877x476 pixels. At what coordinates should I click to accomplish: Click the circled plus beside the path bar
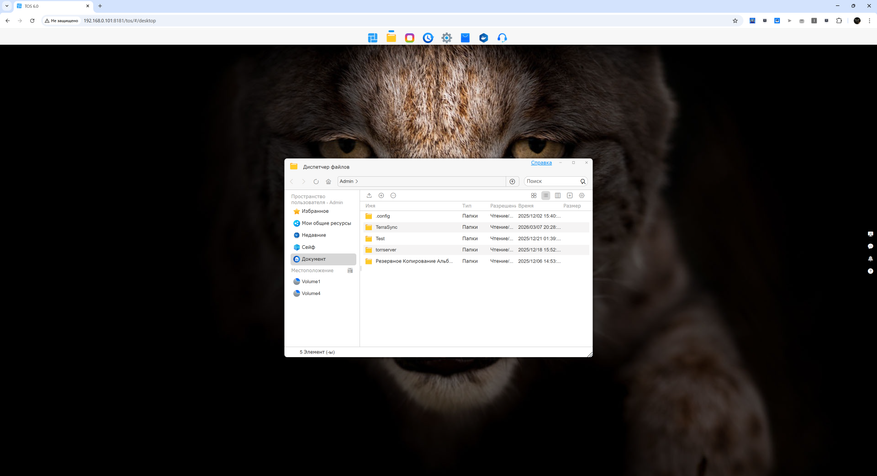click(512, 181)
